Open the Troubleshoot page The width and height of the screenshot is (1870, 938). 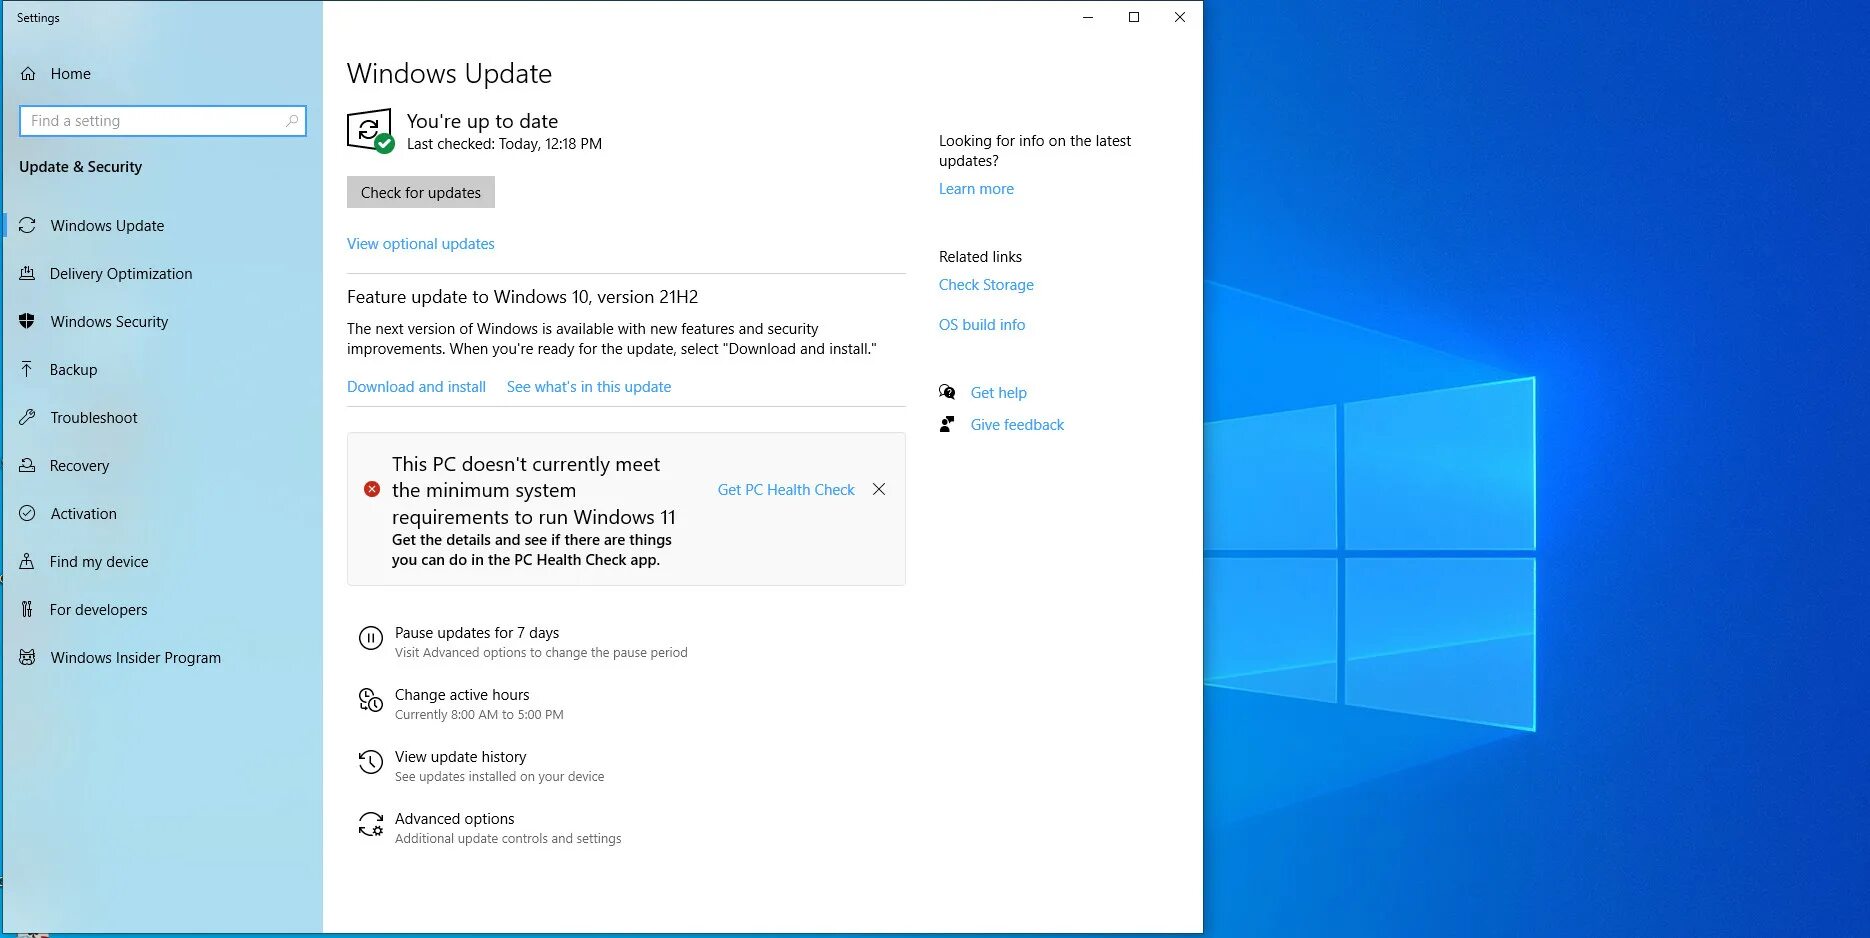(94, 418)
